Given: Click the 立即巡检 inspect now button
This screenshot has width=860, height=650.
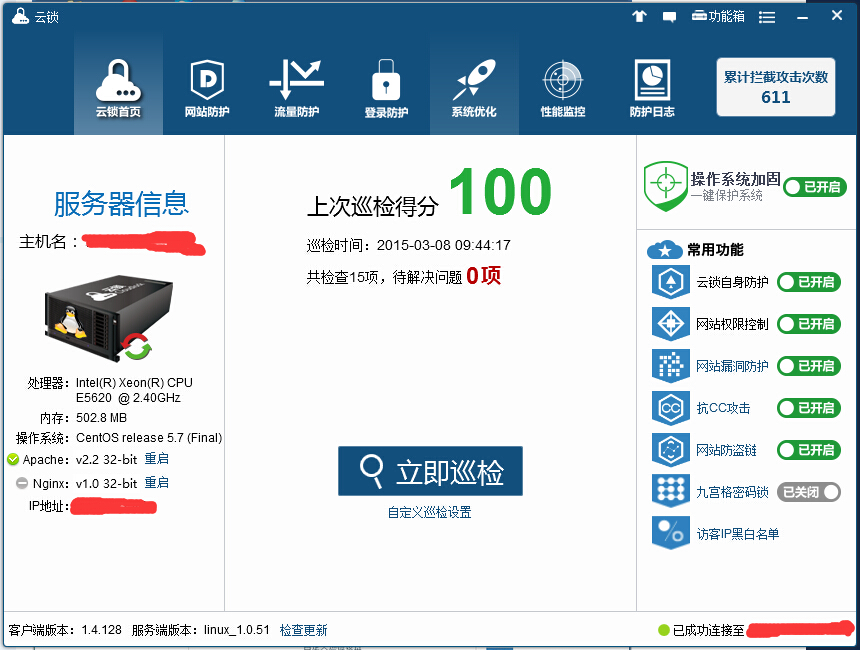Looking at the screenshot, I should point(430,471).
